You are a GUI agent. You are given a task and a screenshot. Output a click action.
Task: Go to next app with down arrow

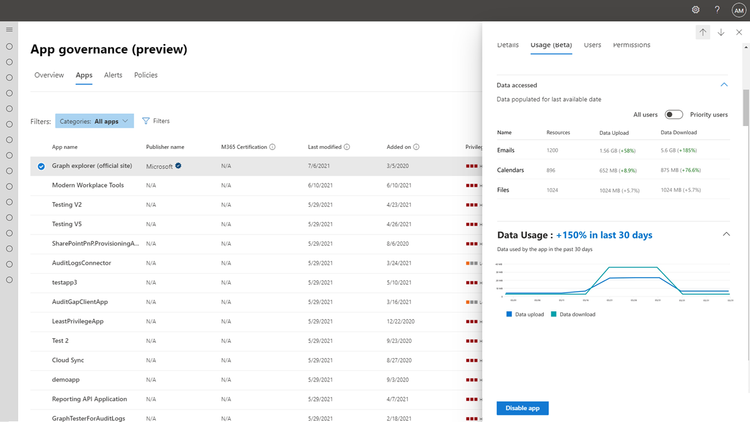point(721,32)
